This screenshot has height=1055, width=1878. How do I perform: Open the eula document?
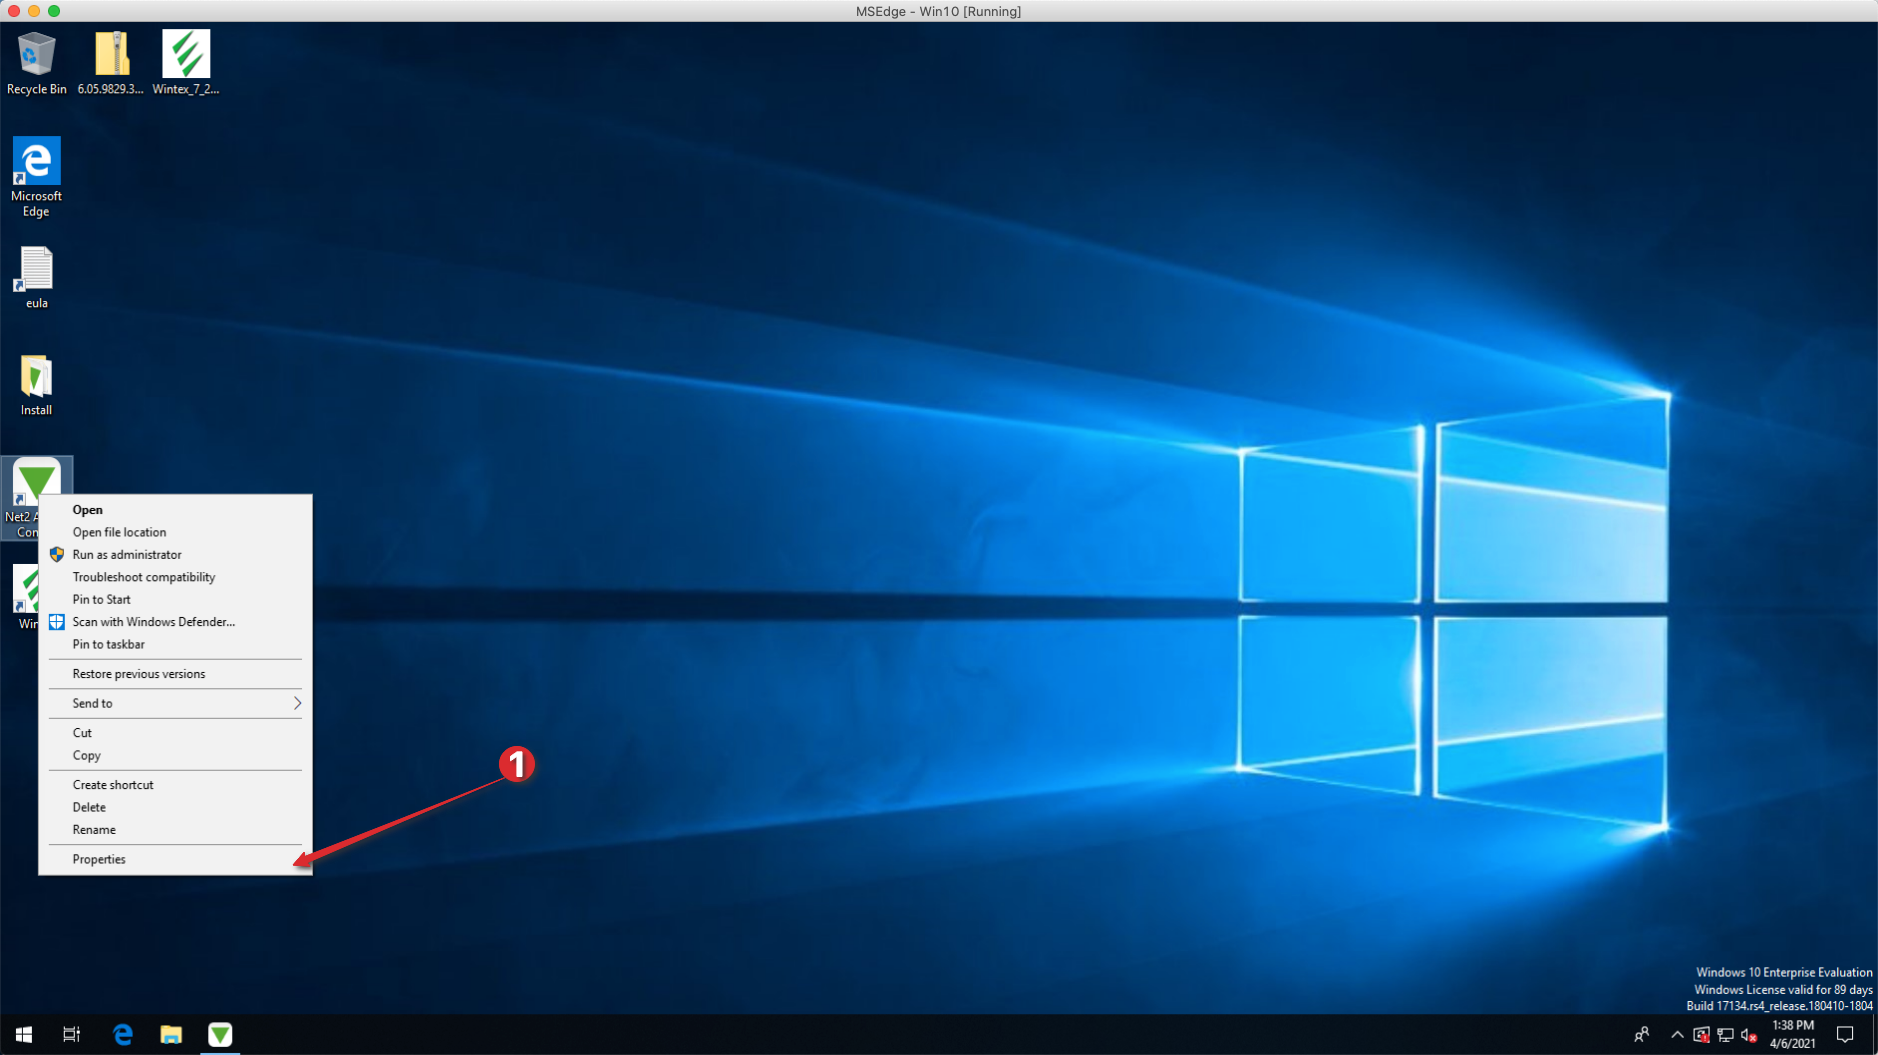click(x=35, y=270)
